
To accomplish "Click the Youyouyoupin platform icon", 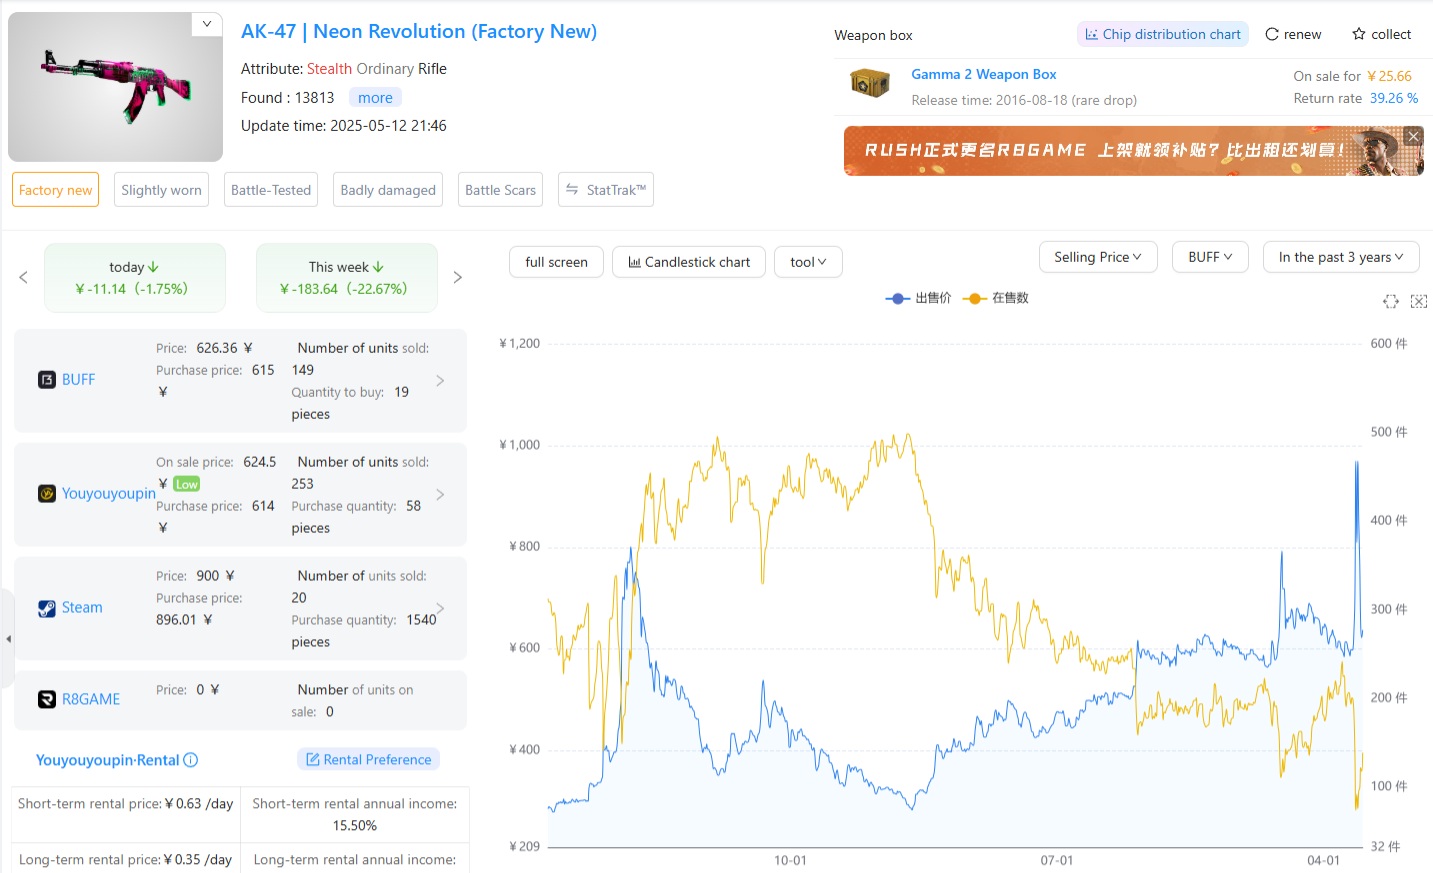I will (x=47, y=494).
